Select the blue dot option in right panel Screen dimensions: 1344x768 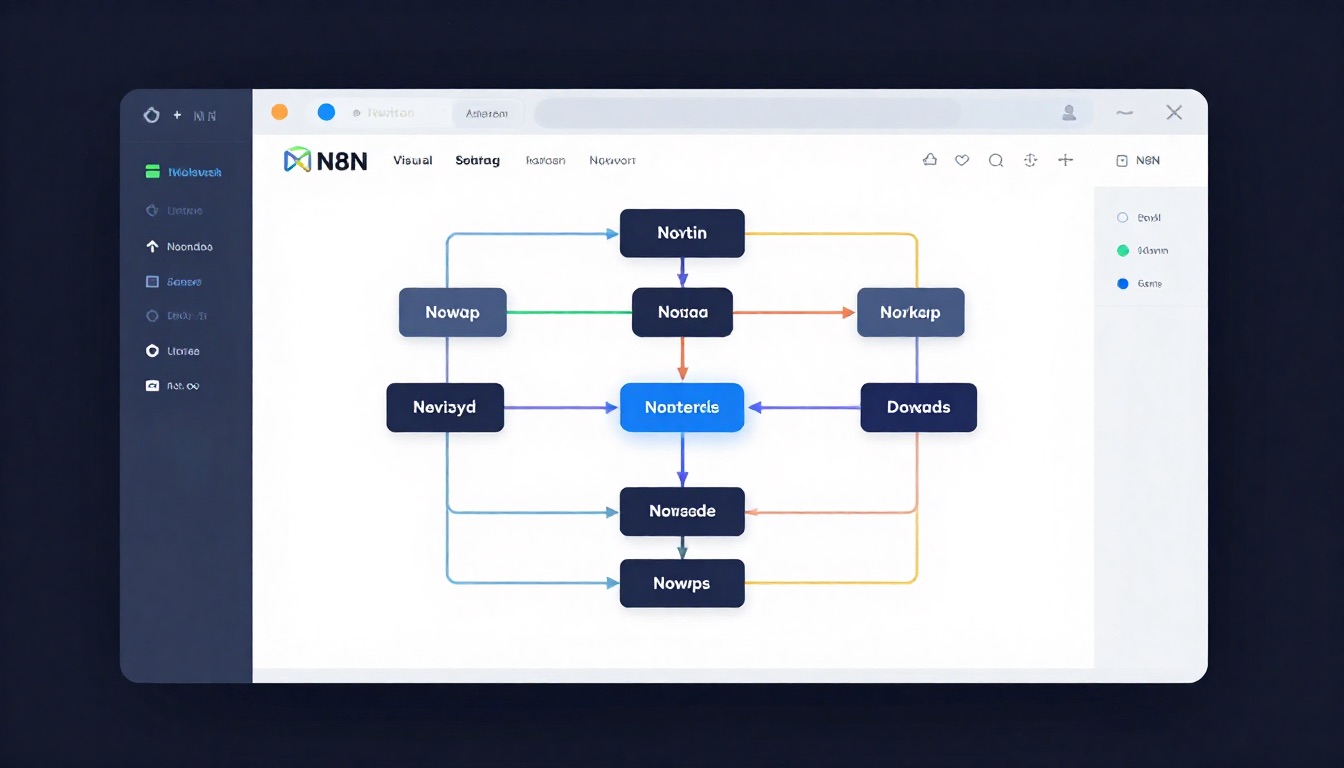click(x=1122, y=284)
